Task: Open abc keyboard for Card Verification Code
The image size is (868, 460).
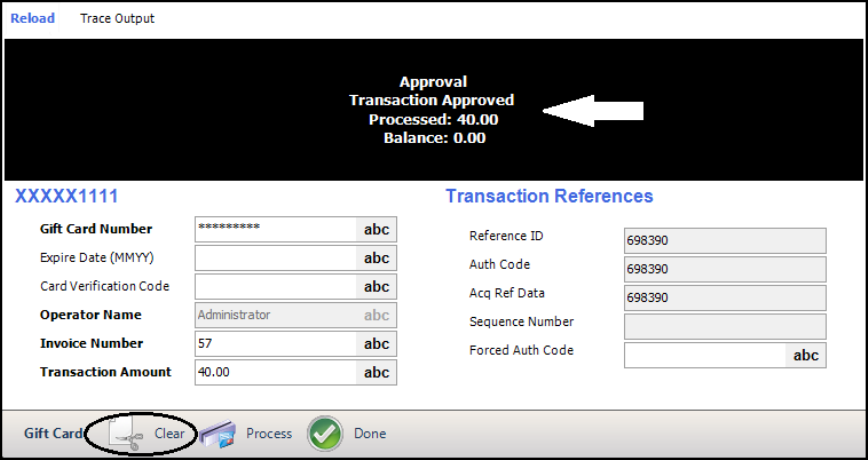Action: [376, 287]
